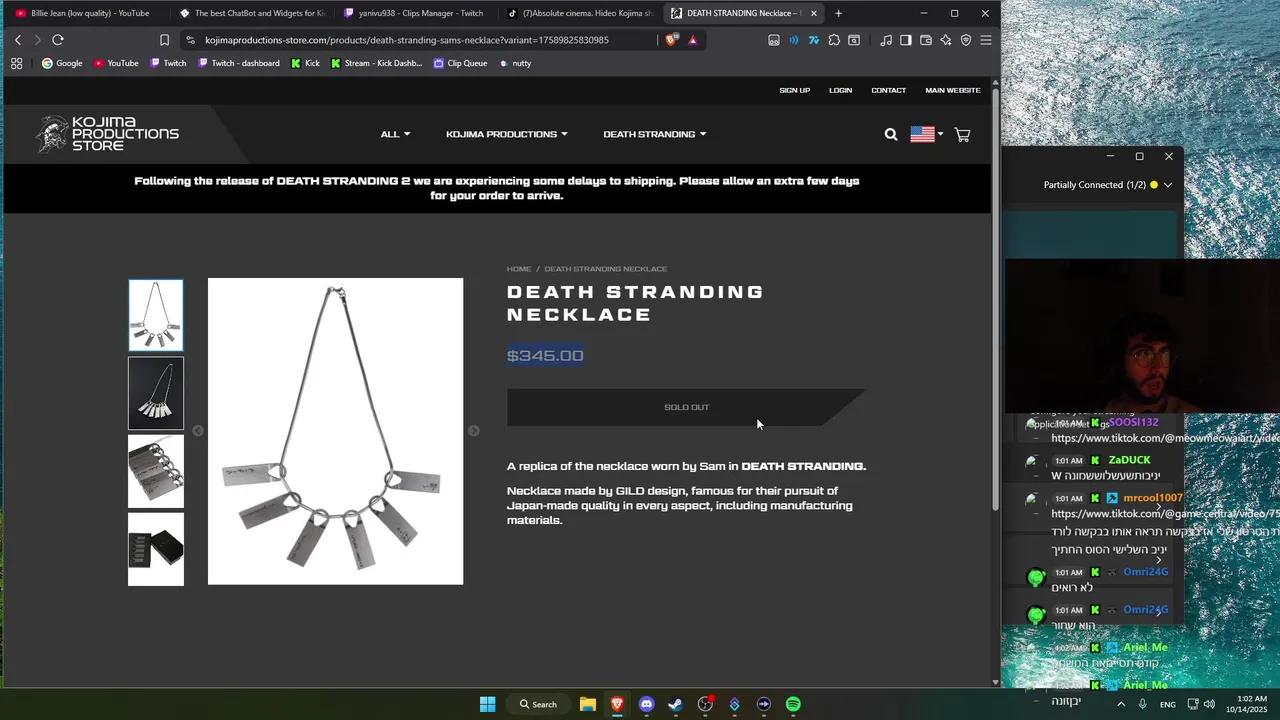The width and height of the screenshot is (1280, 720).
Task: Click the SOLD OUT button
Action: pos(686,407)
